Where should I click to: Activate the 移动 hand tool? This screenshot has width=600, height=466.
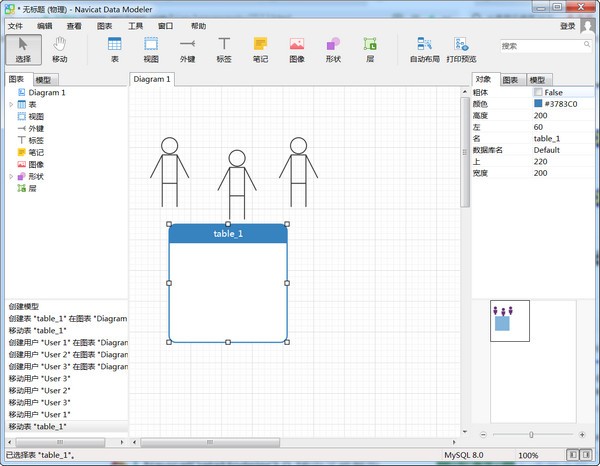coord(60,49)
